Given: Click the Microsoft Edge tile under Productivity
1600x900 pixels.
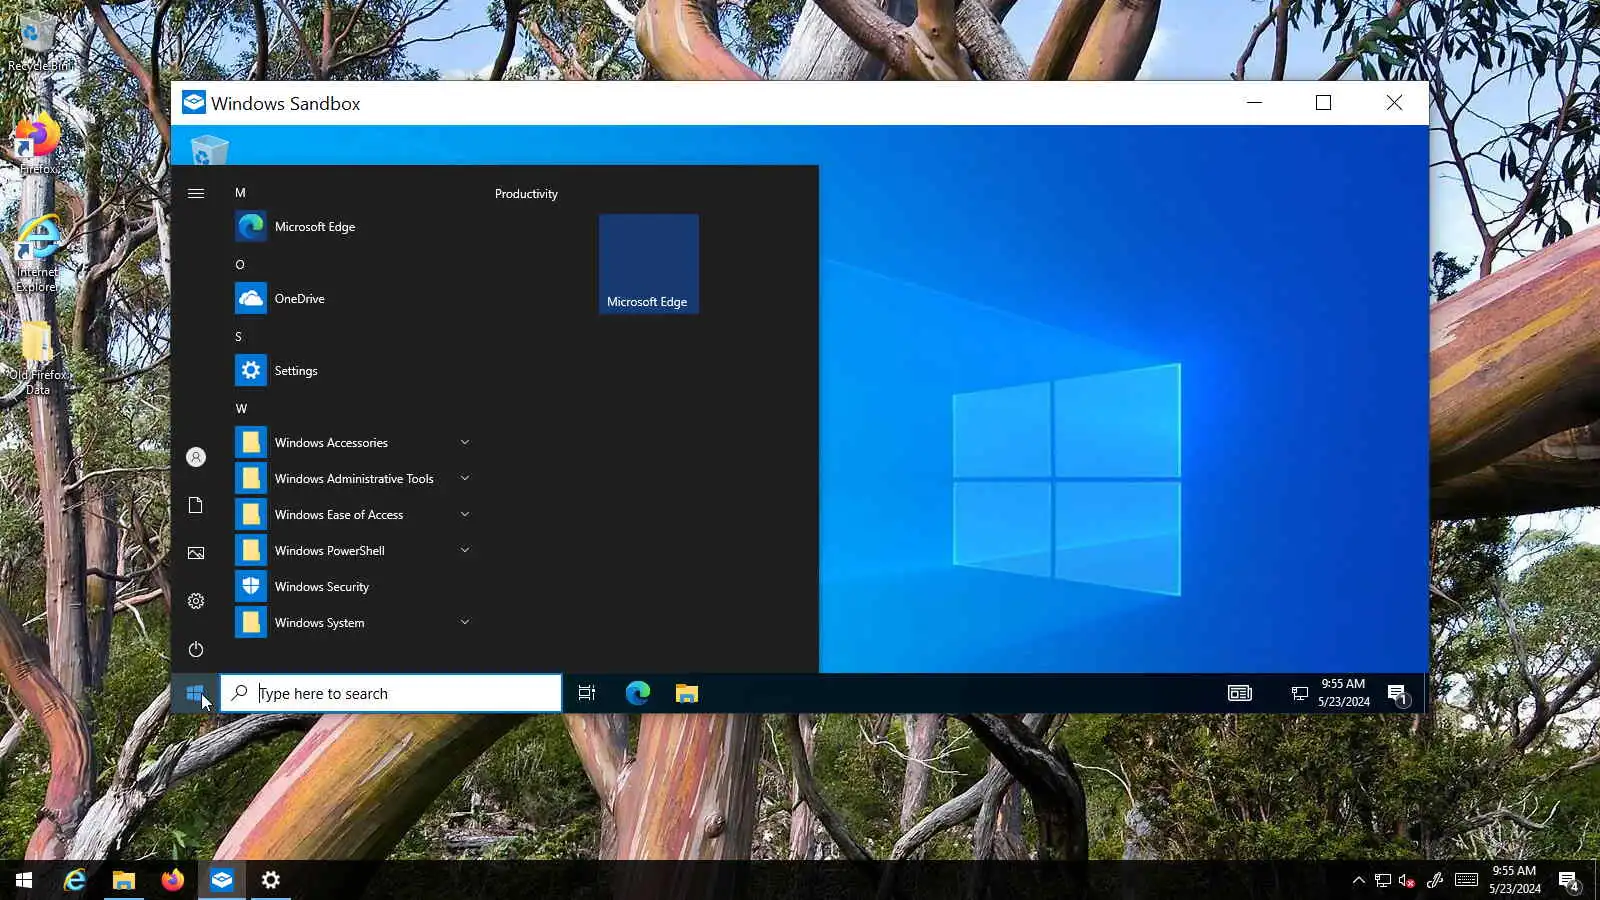Looking at the screenshot, I should (649, 264).
